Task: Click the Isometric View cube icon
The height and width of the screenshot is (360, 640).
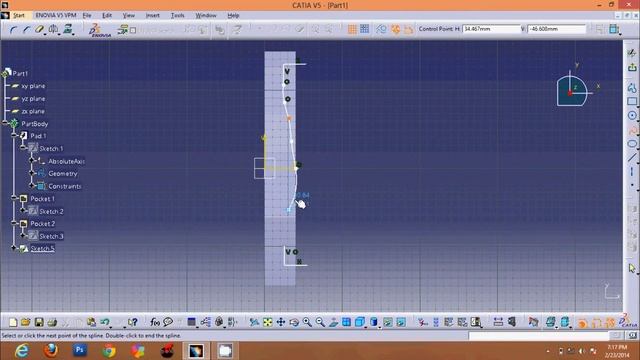Action: [360, 322]
